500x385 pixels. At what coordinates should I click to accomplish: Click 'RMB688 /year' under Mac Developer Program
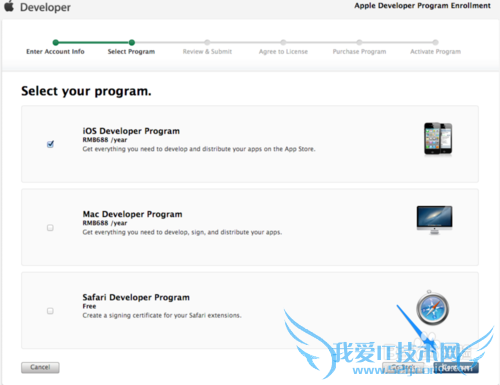point(105,223)
